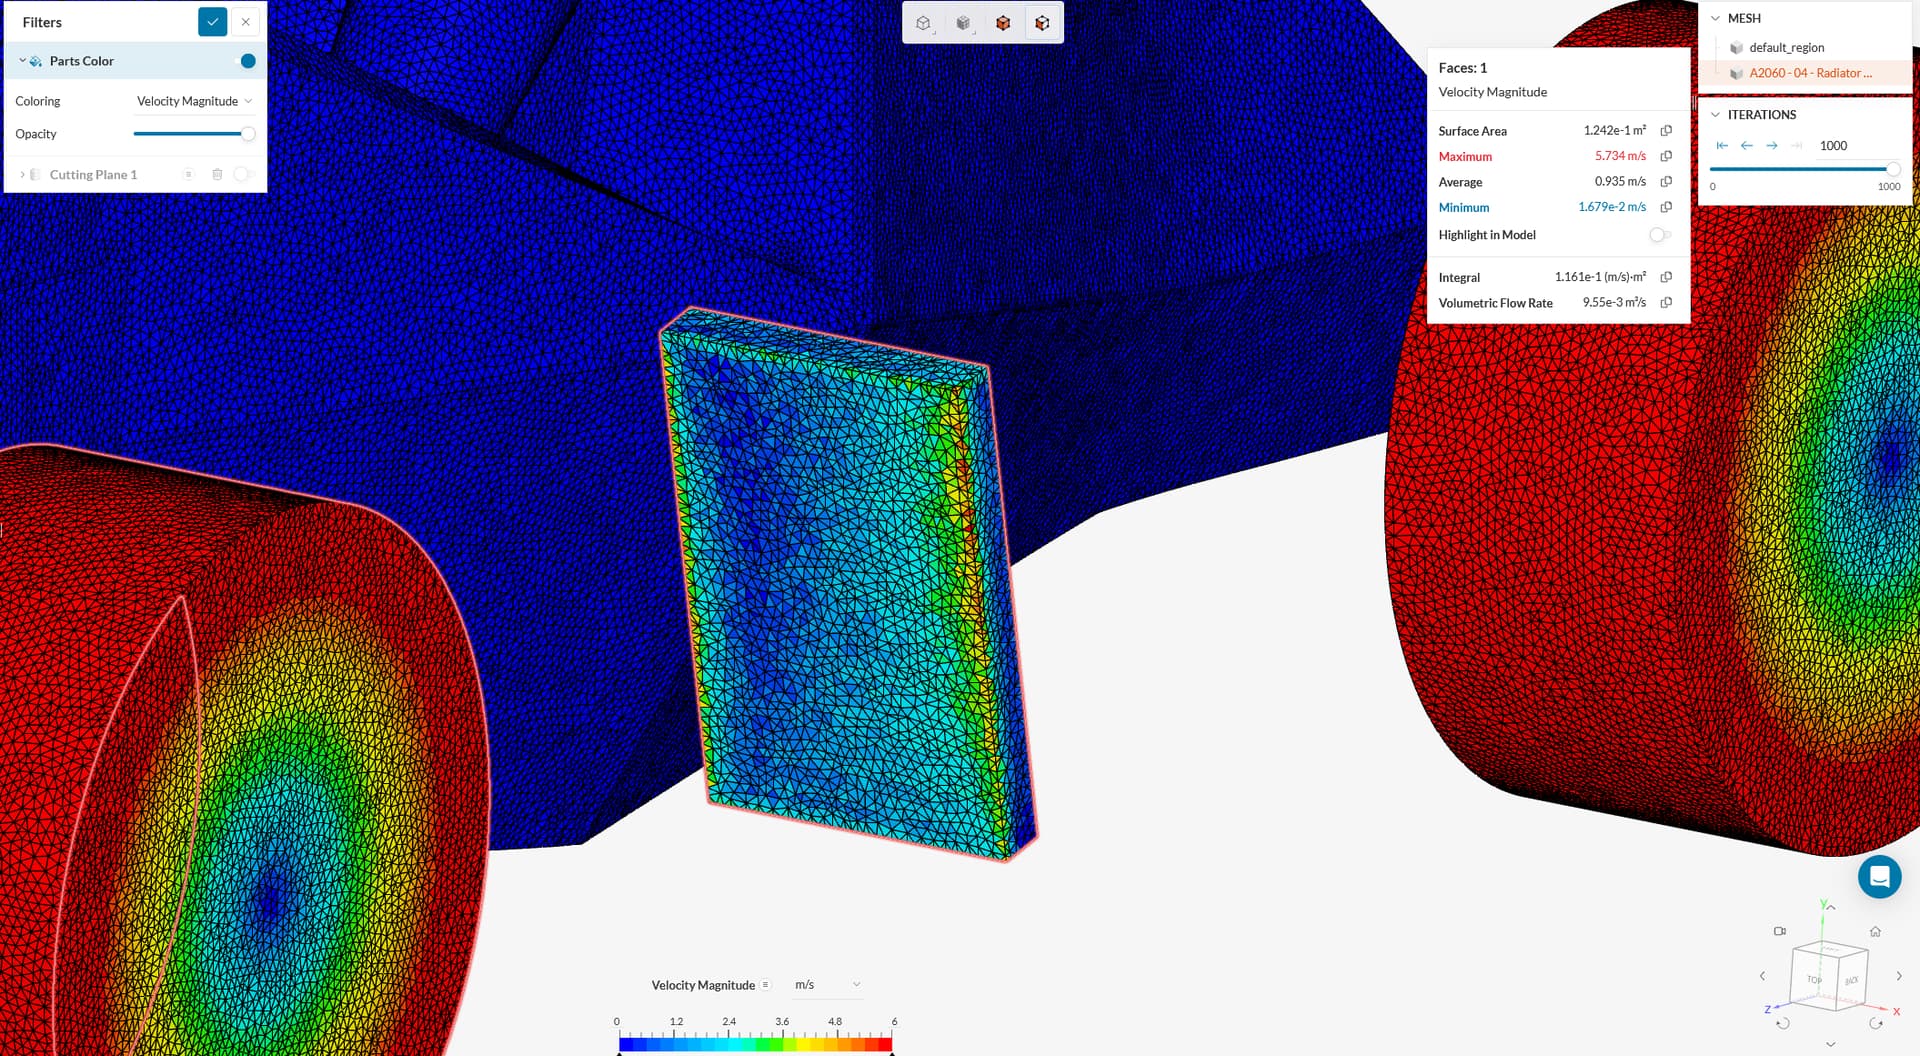The height and width of the screenshot is (1056, 1920).
Task: Apply filters with the checkmark button
Action: click(213, 21)
